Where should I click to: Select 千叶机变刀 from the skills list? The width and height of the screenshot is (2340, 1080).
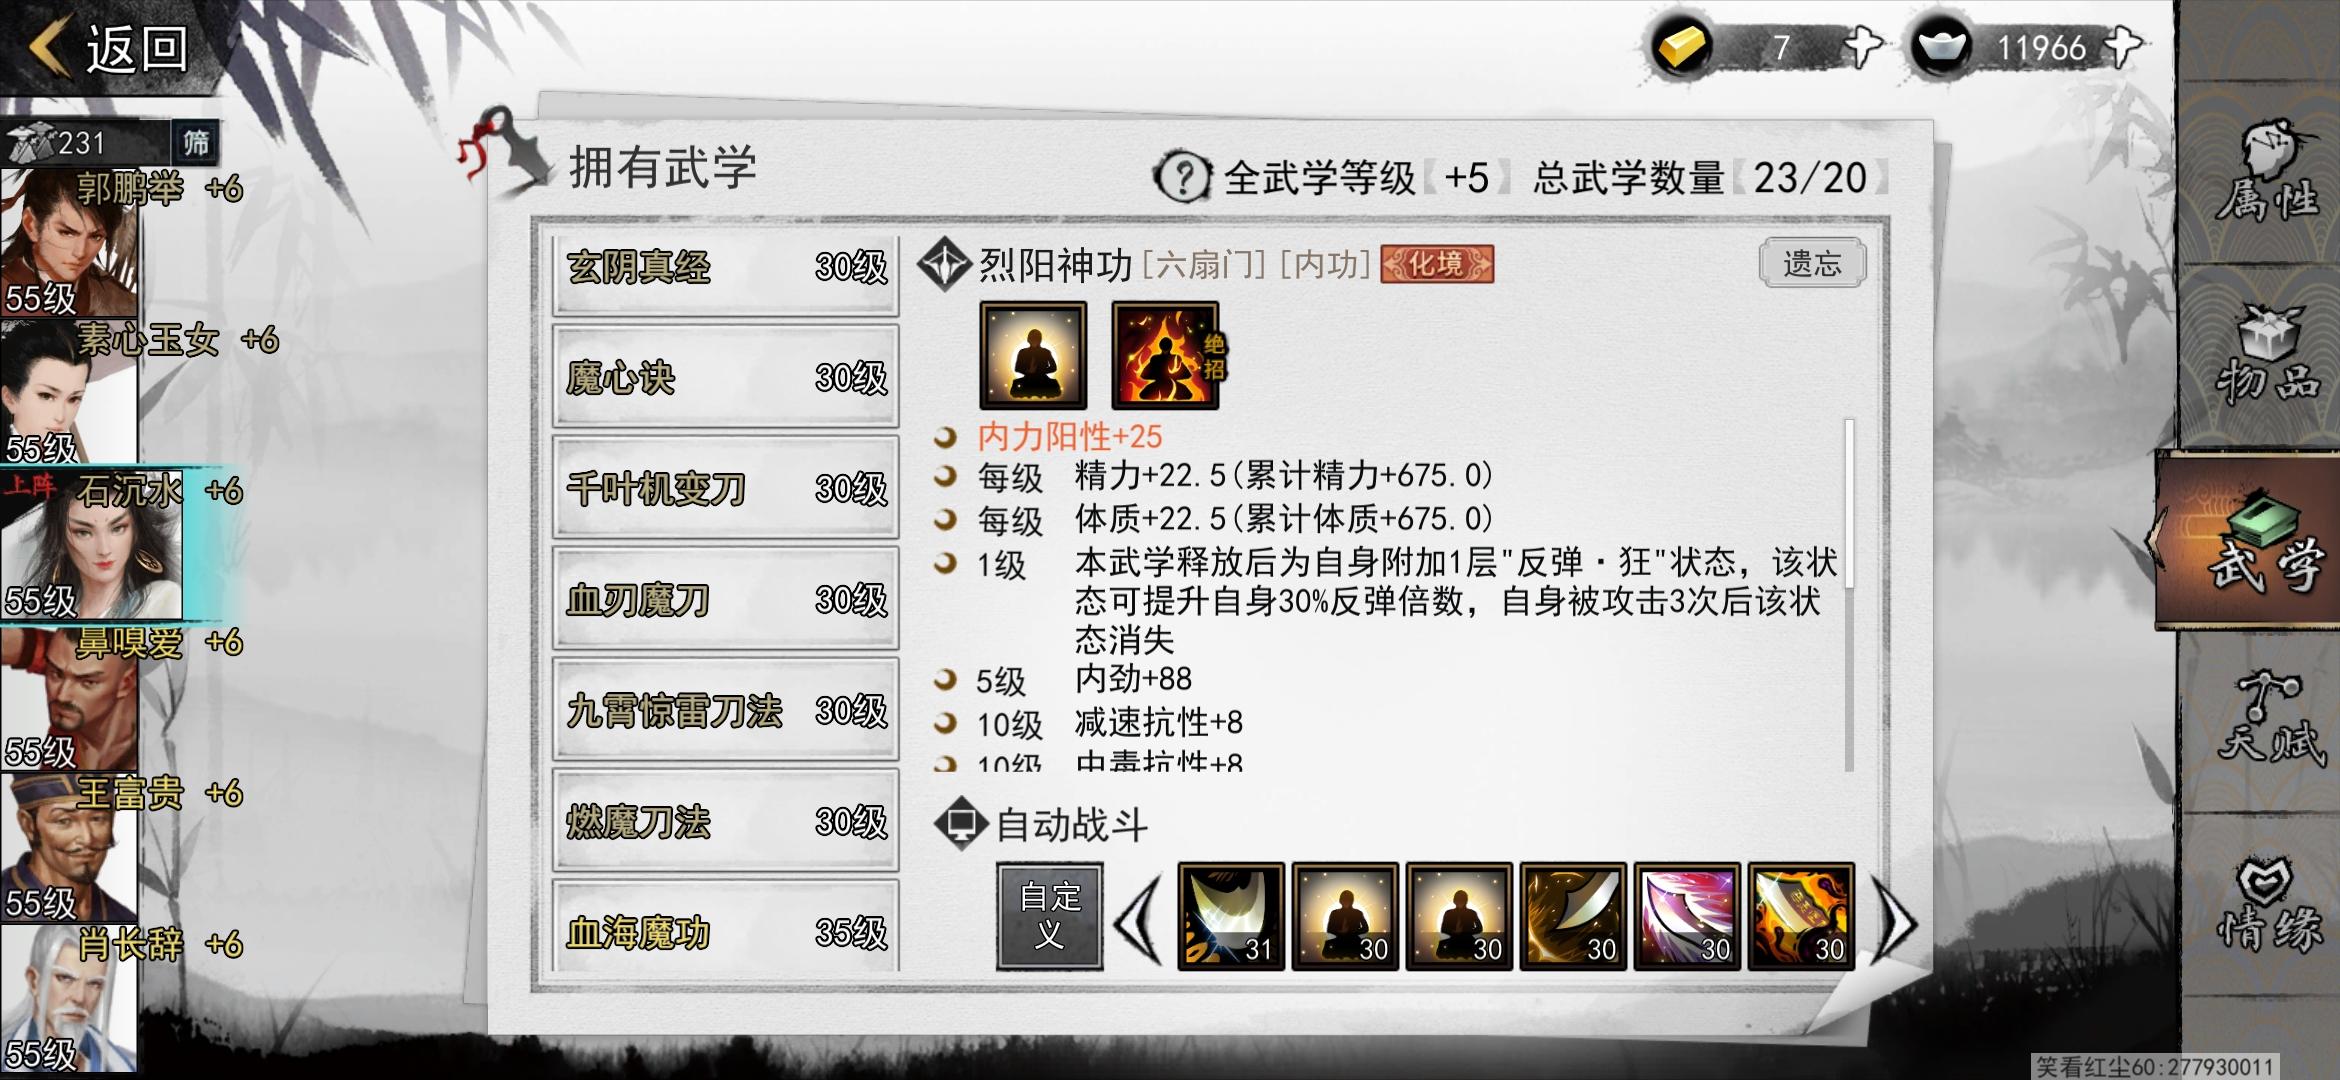726,488
